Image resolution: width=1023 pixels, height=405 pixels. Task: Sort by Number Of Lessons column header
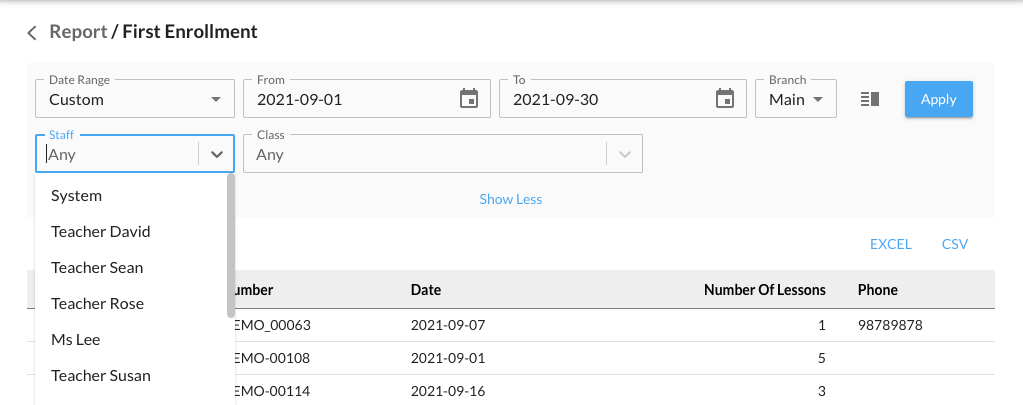[x=765, y=290]
